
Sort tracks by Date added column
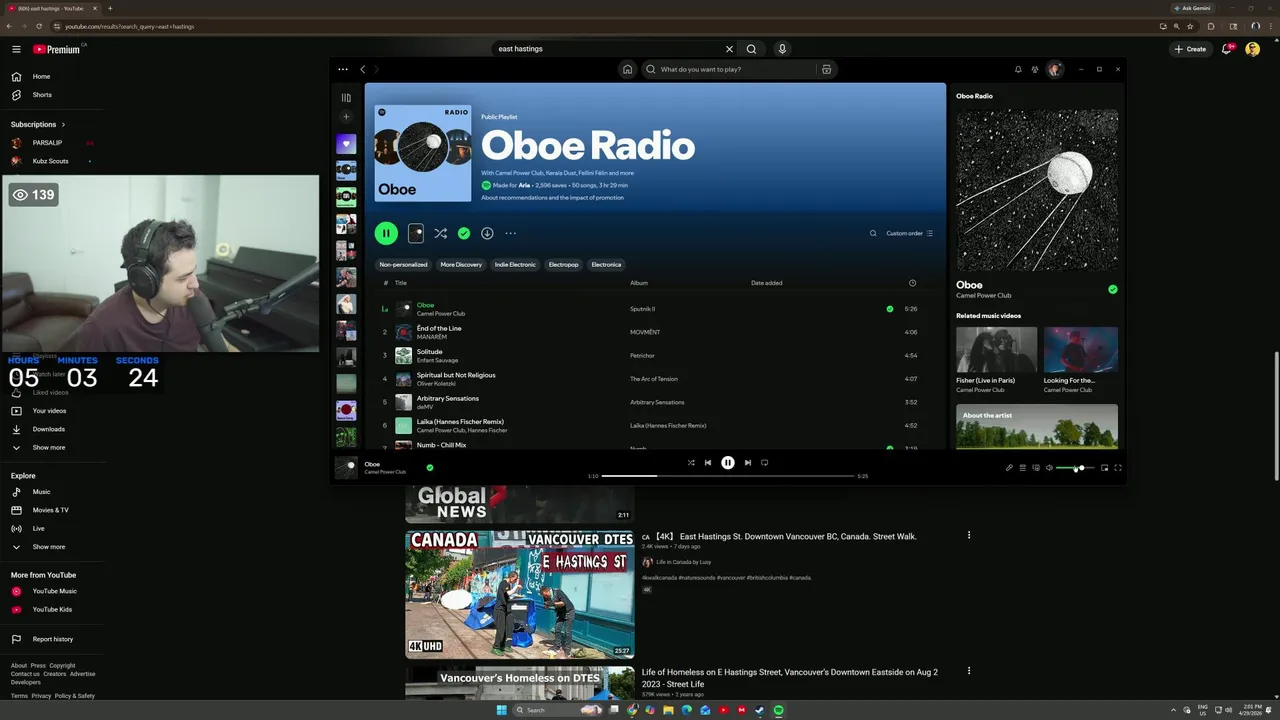[x=767, y=283]
